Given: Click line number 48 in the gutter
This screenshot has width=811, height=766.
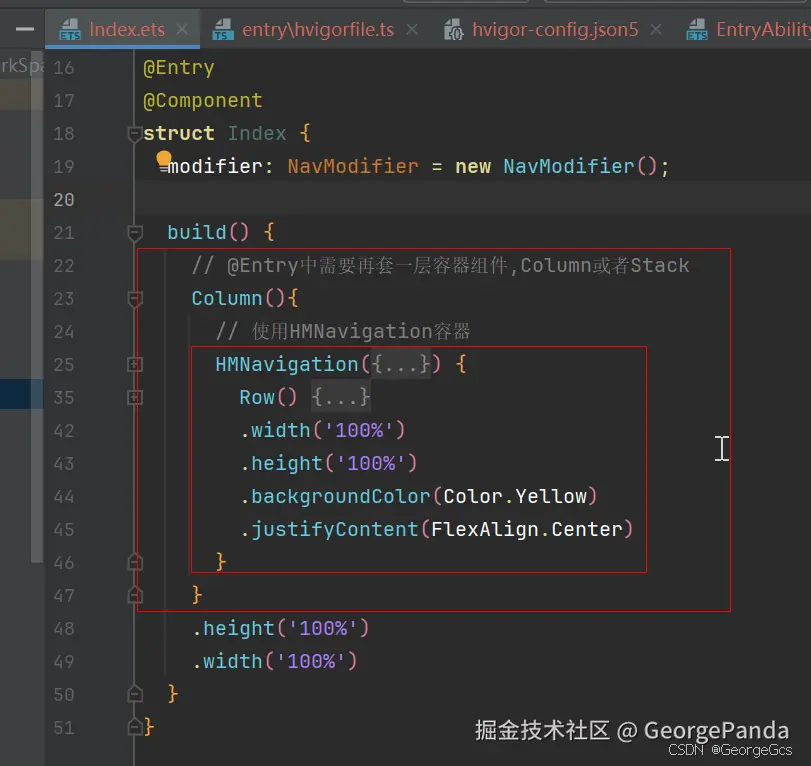Looking at the screenshot, I should pos(64,628).
